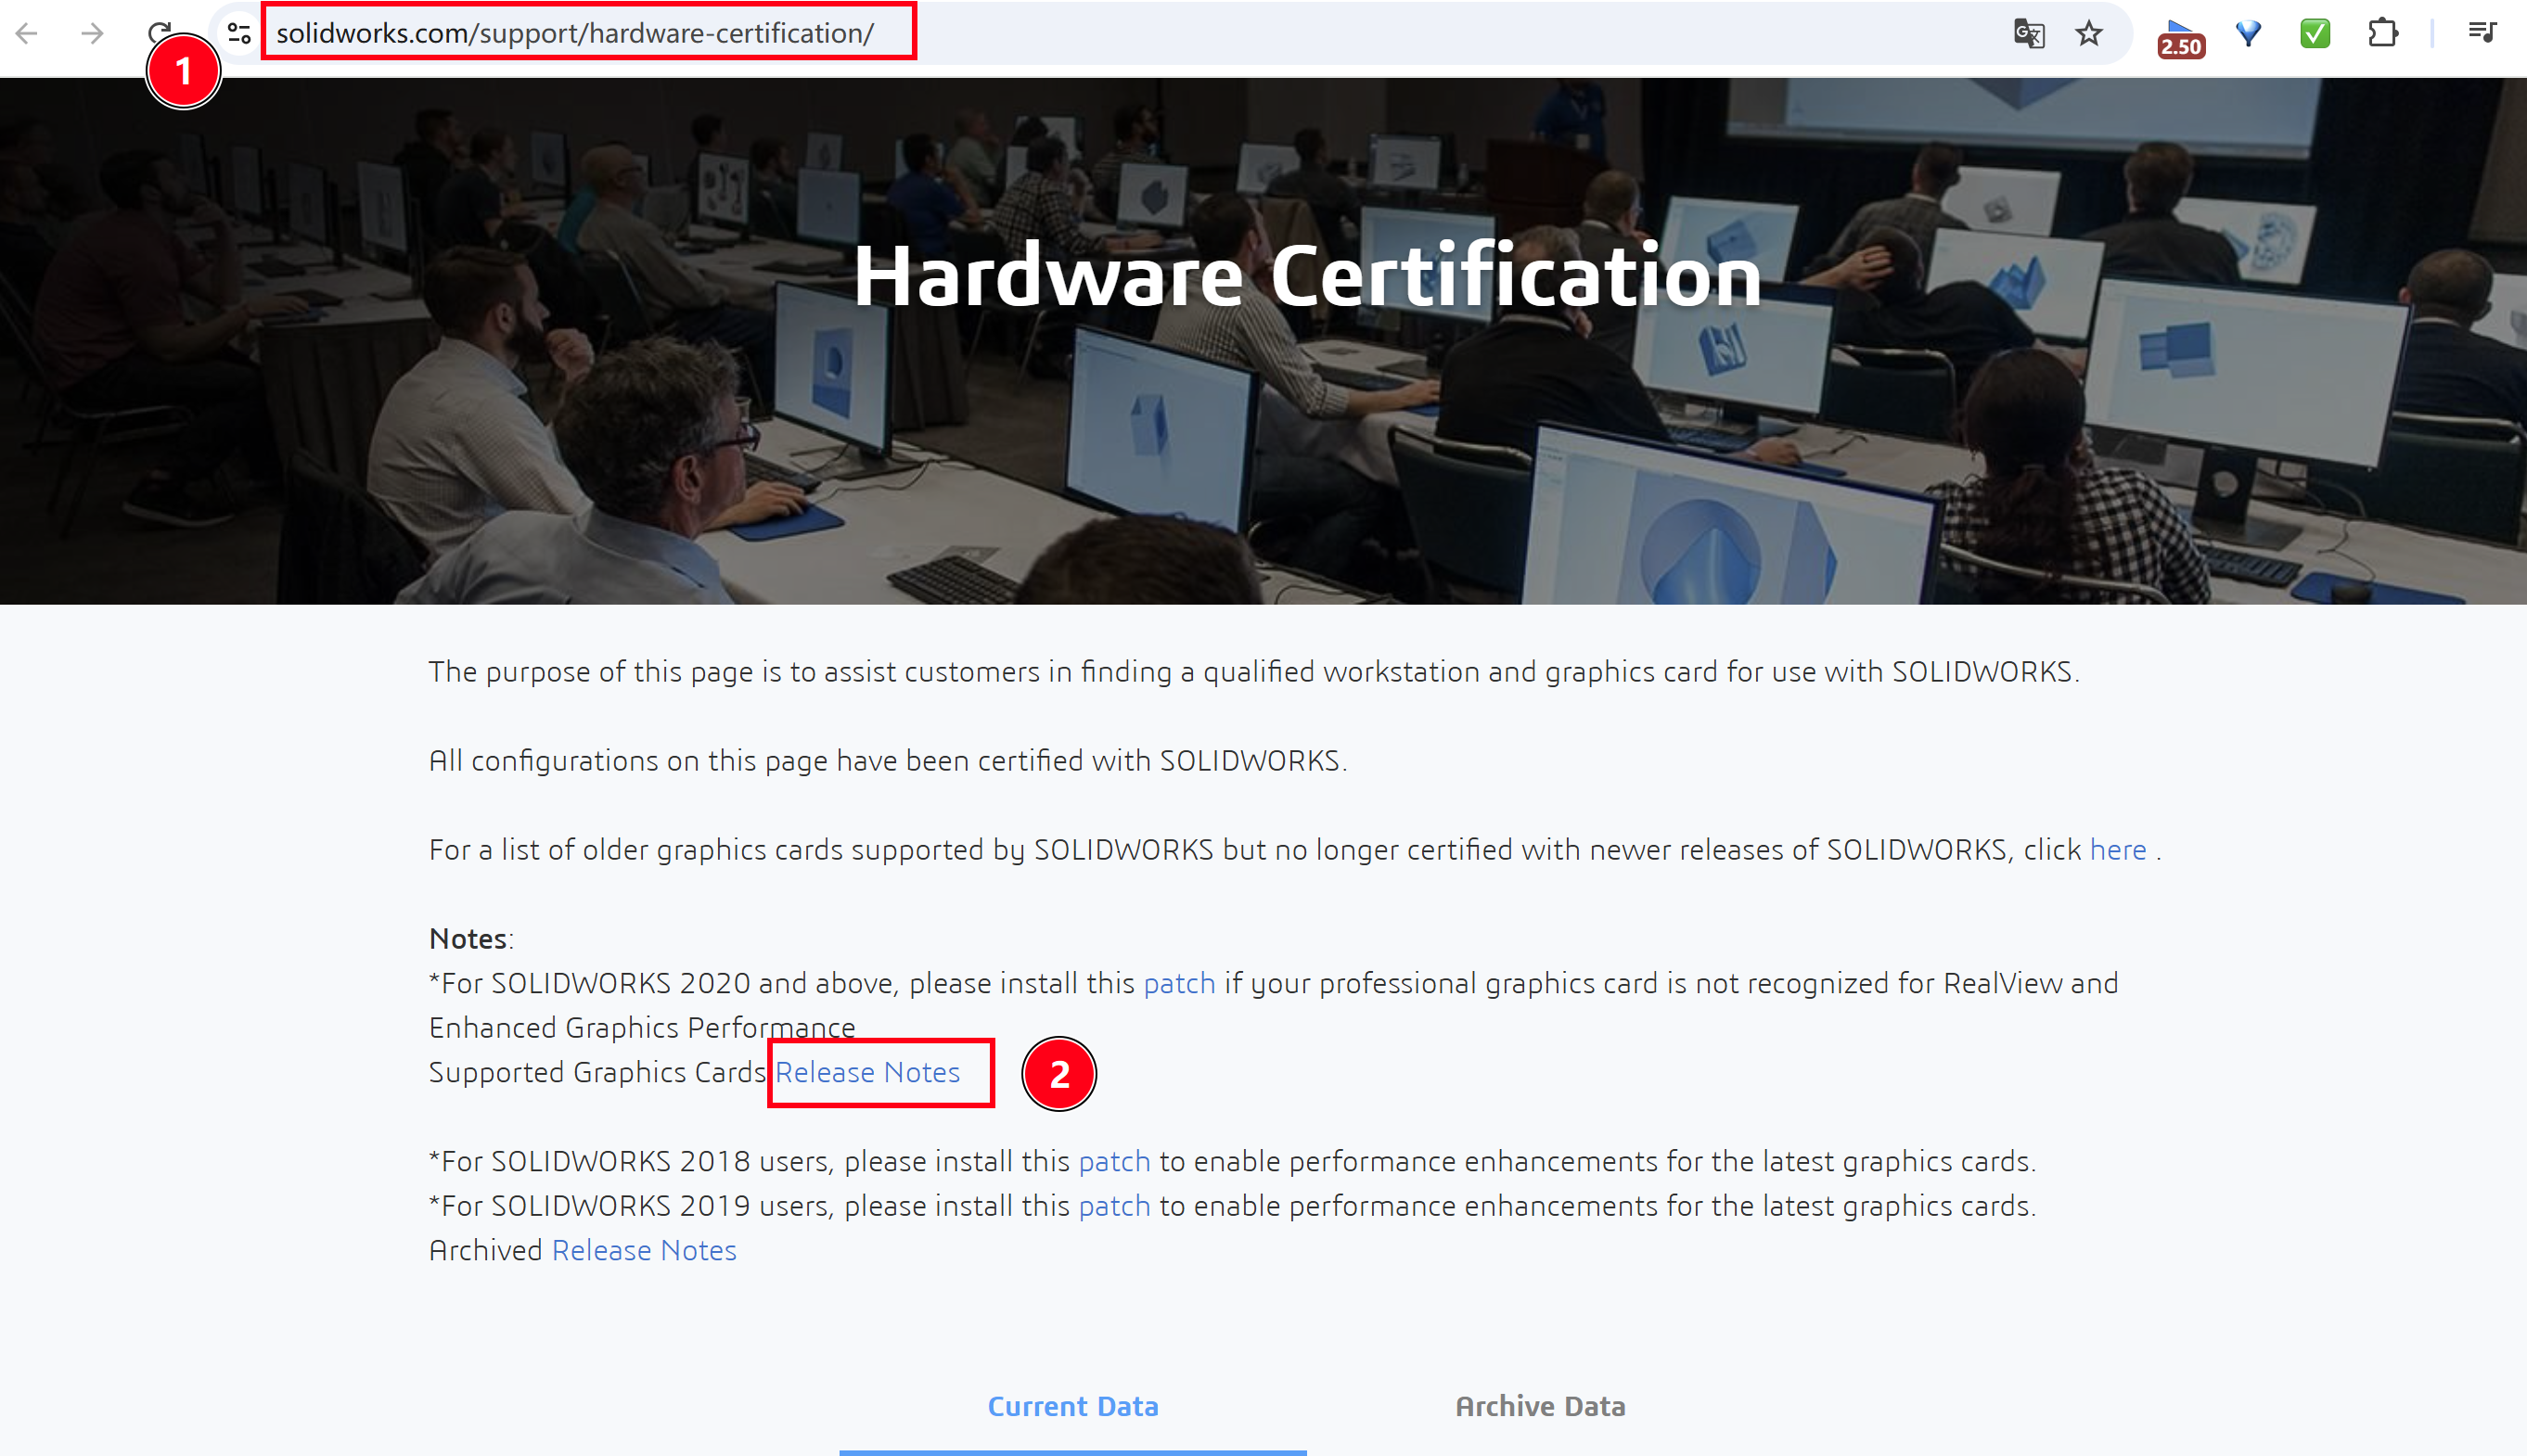Open the blue funnel extension icon
Screen dimensions: 2527x1456
tap(2249, 34)
